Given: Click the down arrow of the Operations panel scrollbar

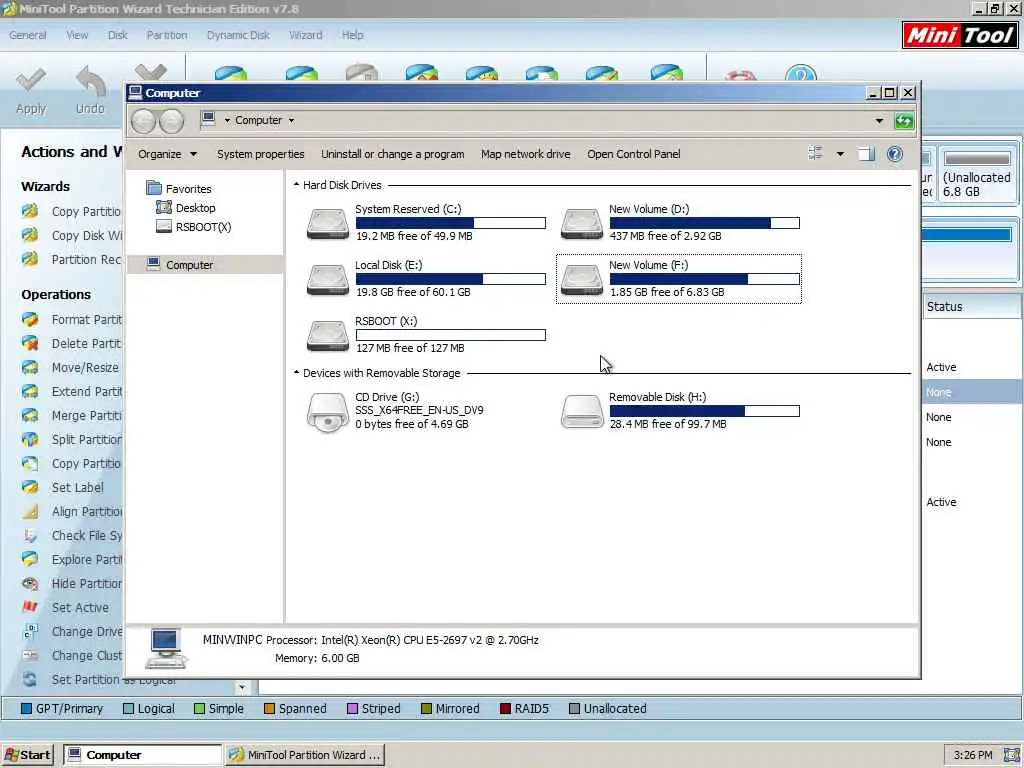Looking at the screenshot, I should click(242, 687).
